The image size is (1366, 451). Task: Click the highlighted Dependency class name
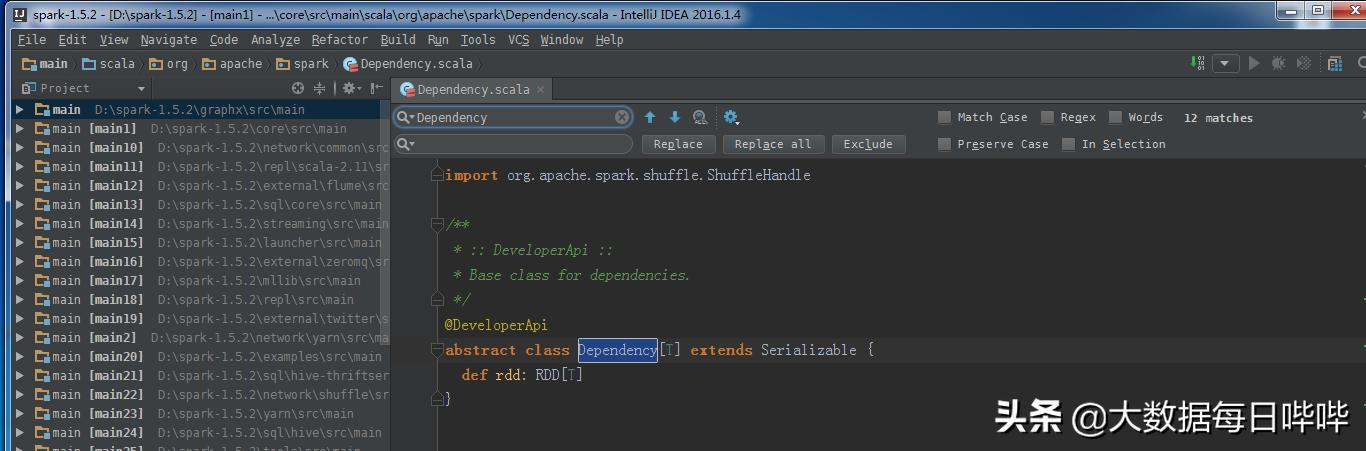point(617,350)
